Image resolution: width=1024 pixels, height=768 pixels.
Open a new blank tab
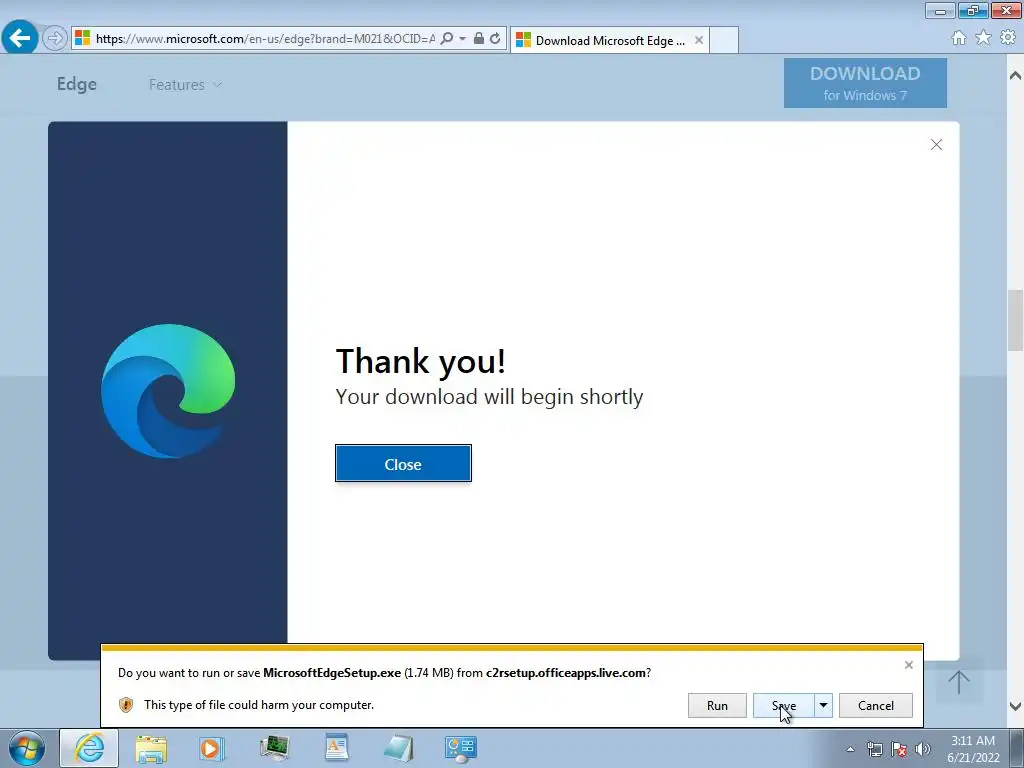coord(724,40)
